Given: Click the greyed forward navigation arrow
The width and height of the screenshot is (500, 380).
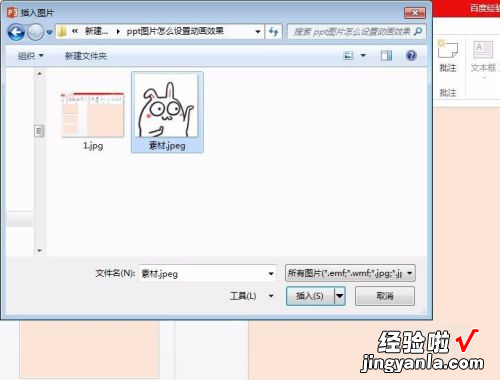Looking at the screenshot, I should point(35,32).
